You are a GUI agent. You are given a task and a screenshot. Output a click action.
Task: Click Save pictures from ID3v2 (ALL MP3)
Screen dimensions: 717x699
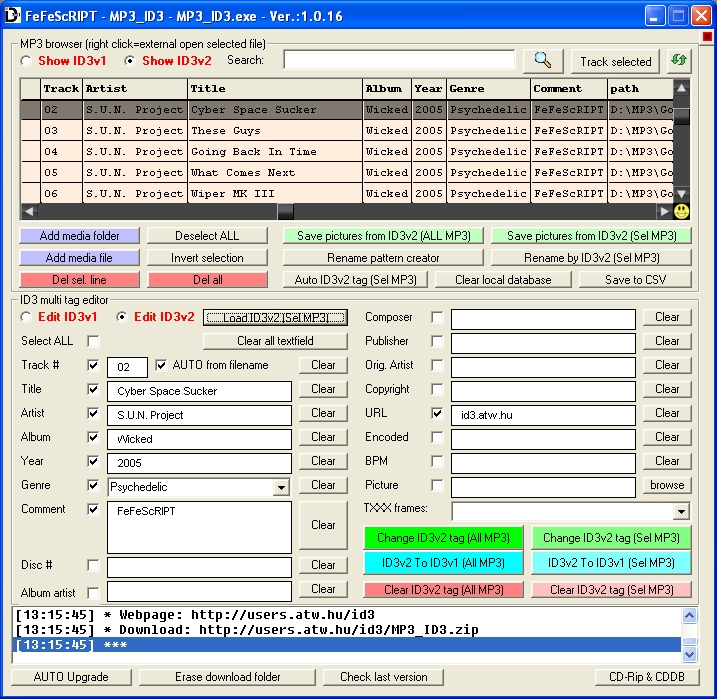(x=383, y=236)
